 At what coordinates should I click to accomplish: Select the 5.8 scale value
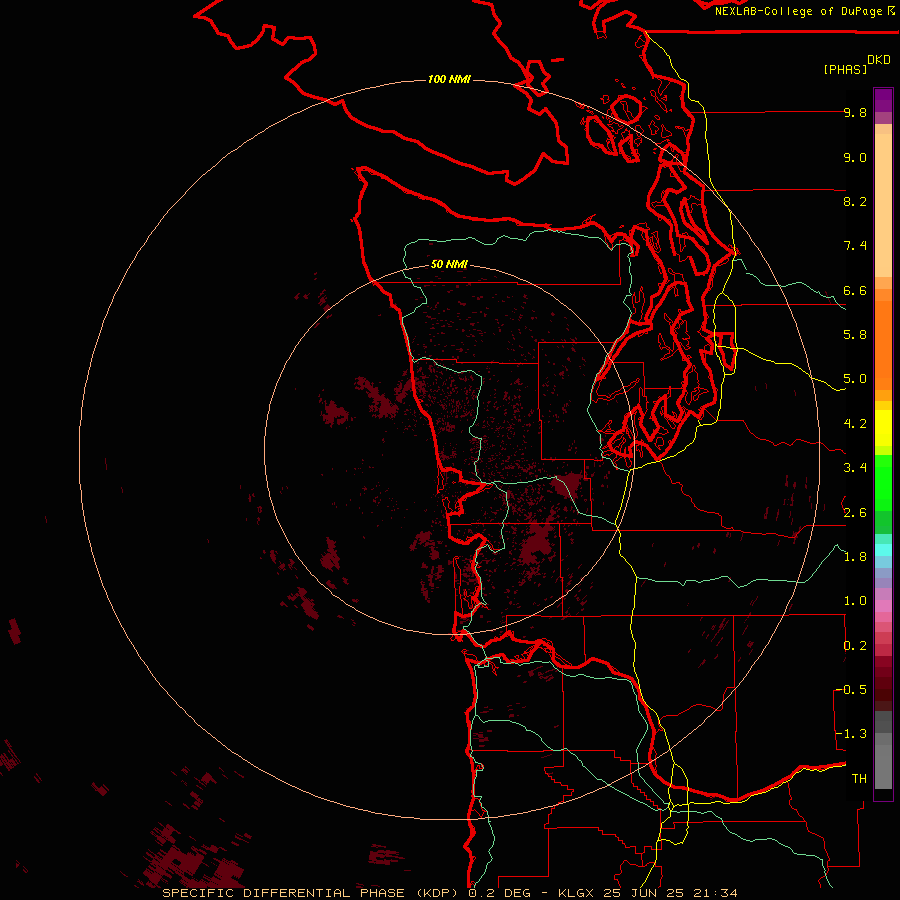pos(855,335)
